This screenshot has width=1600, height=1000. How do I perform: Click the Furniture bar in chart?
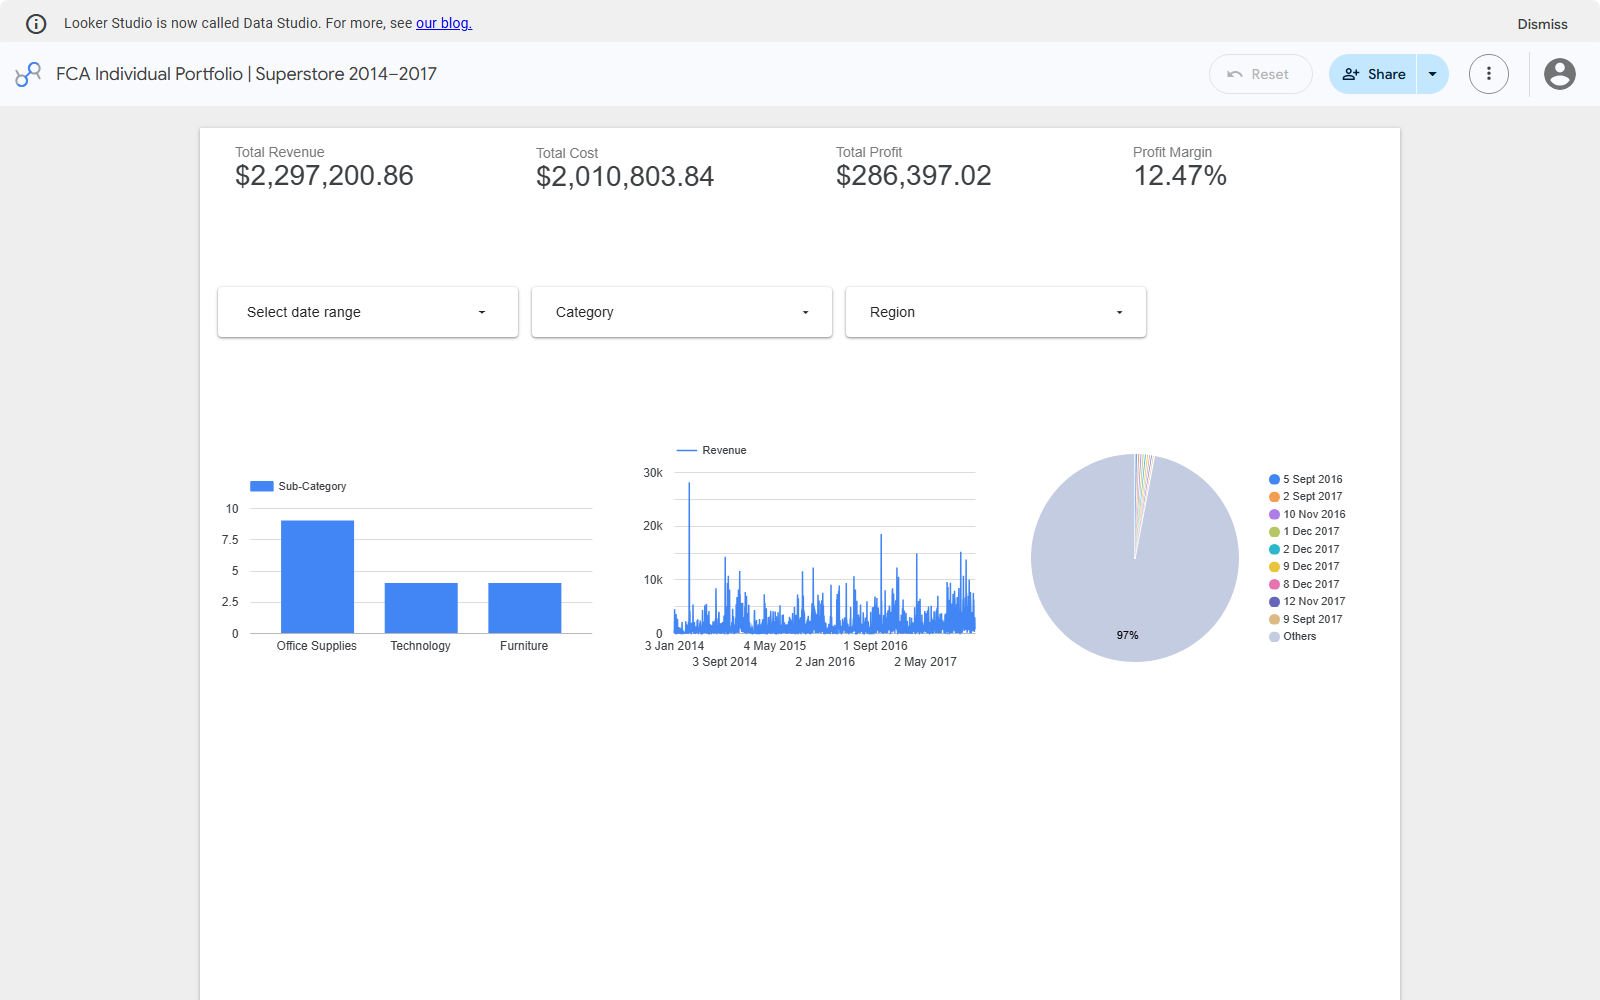click(x=525, y=608)
